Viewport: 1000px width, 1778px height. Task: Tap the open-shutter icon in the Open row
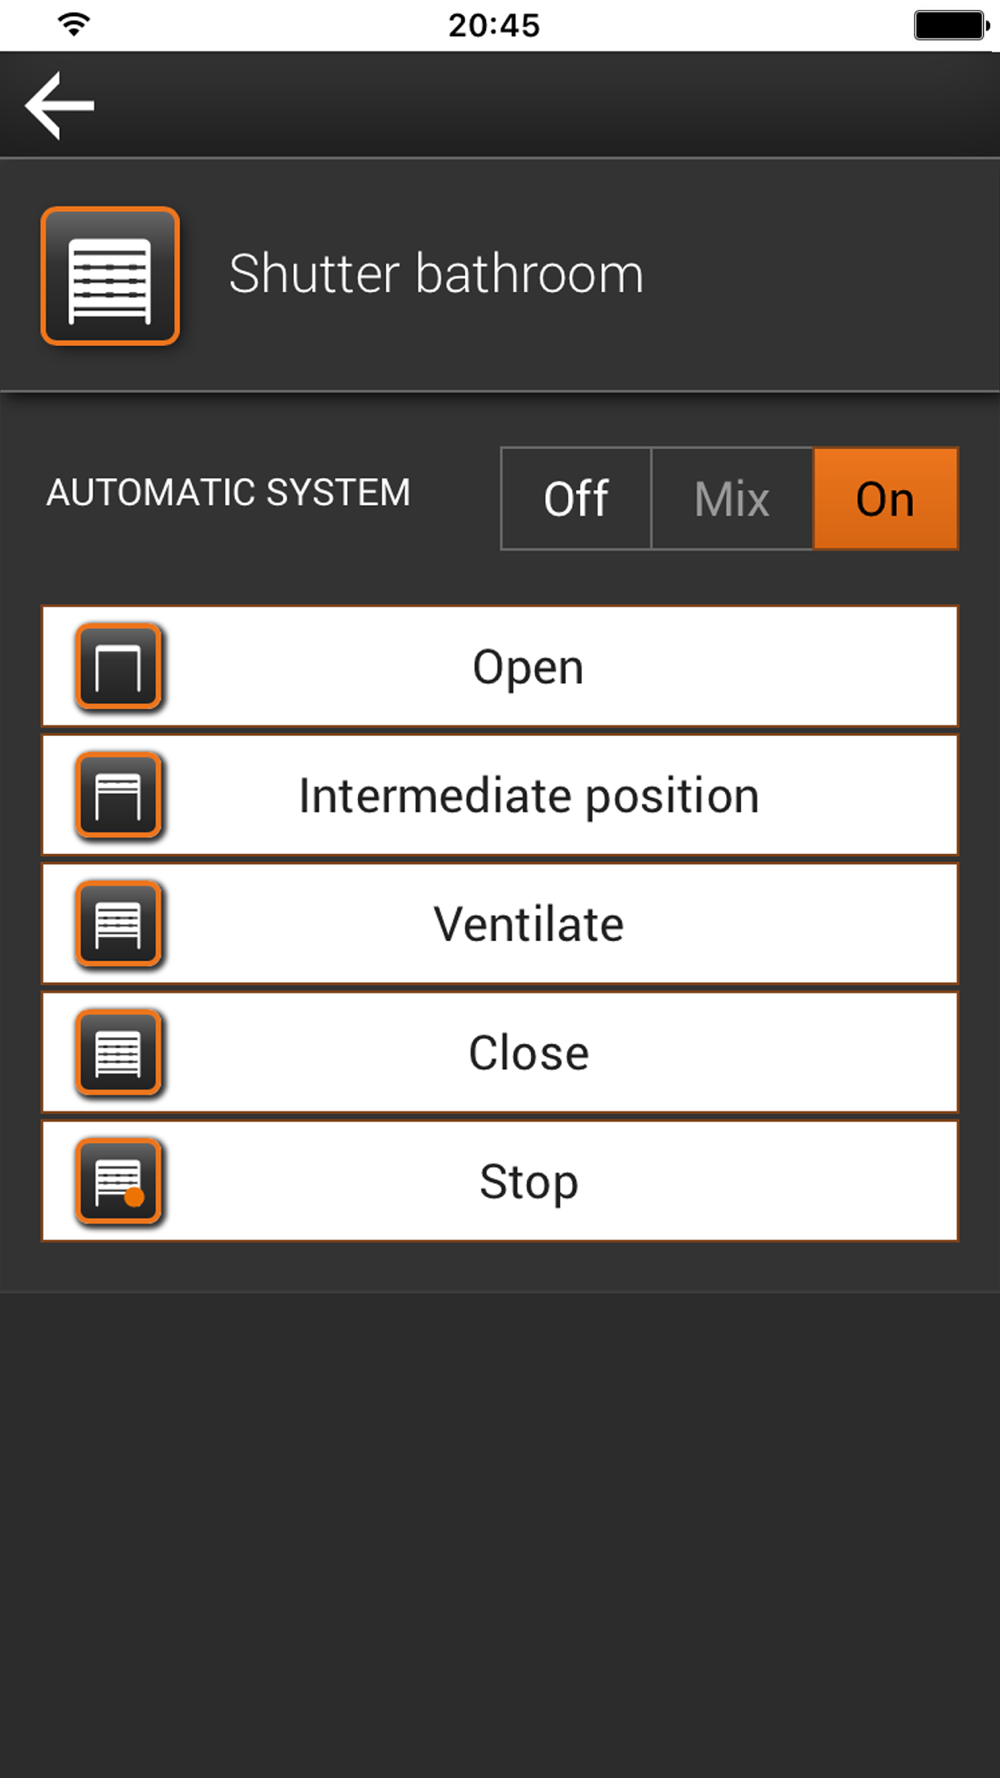[119, 667]
